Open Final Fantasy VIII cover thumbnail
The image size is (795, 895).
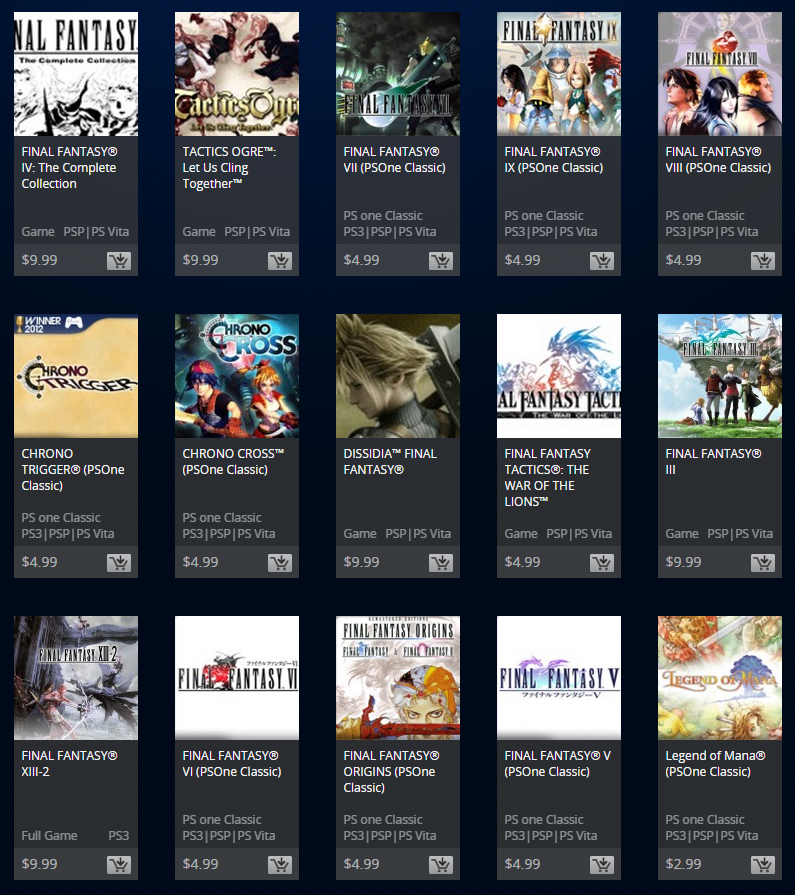pos(719,74)
